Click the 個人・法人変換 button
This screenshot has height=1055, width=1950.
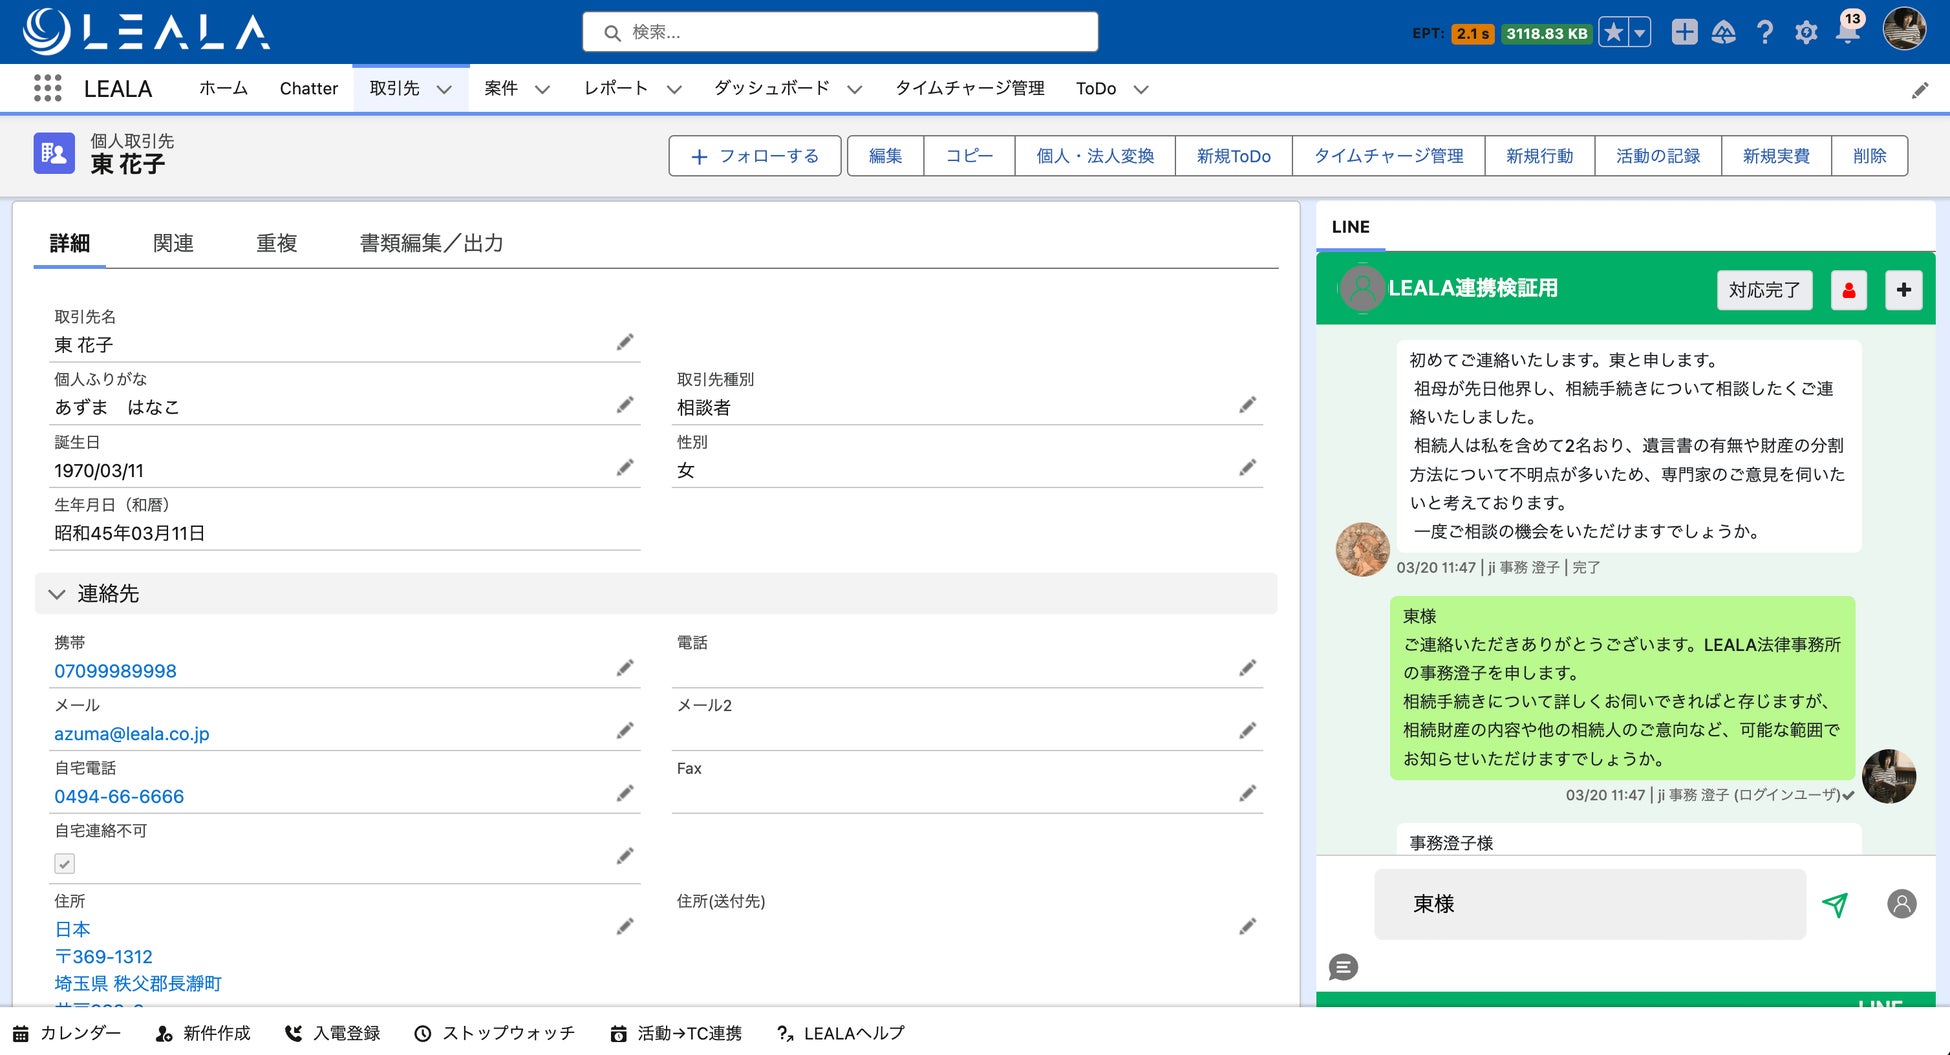click(1095, 156)
